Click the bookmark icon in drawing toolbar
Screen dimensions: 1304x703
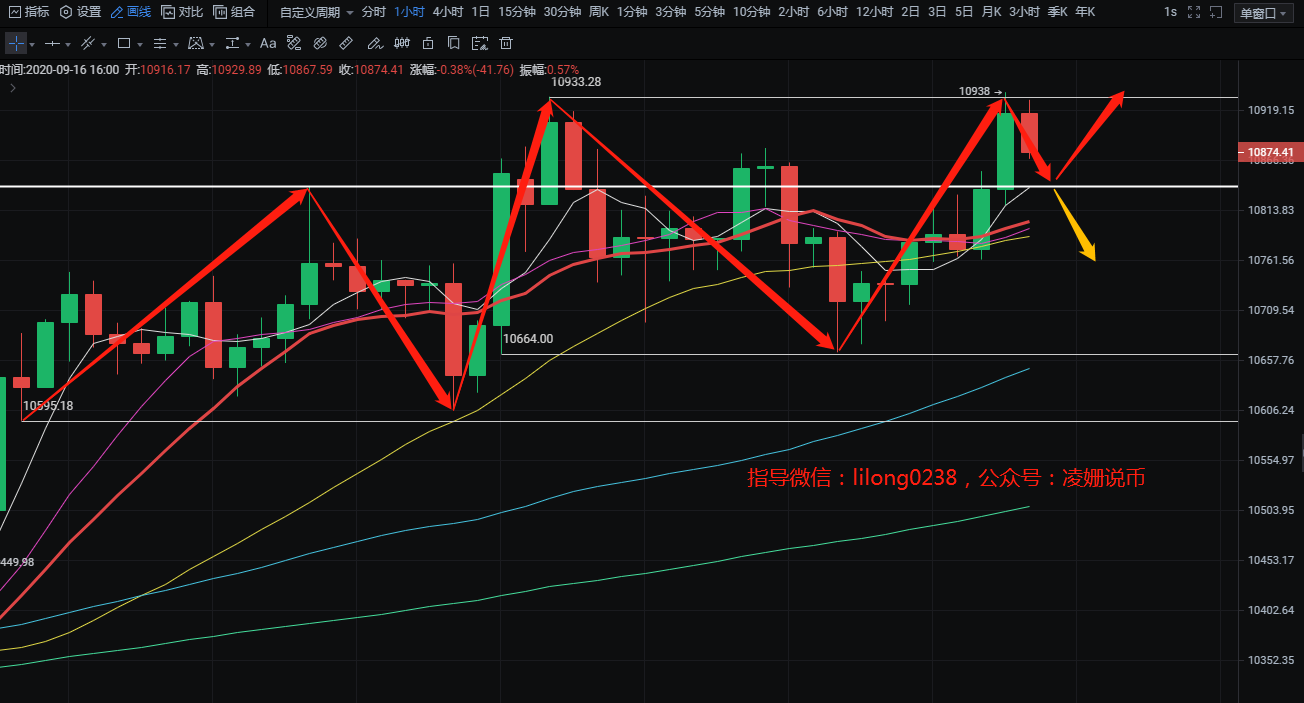pyautogui.click(x=454, y=44)
